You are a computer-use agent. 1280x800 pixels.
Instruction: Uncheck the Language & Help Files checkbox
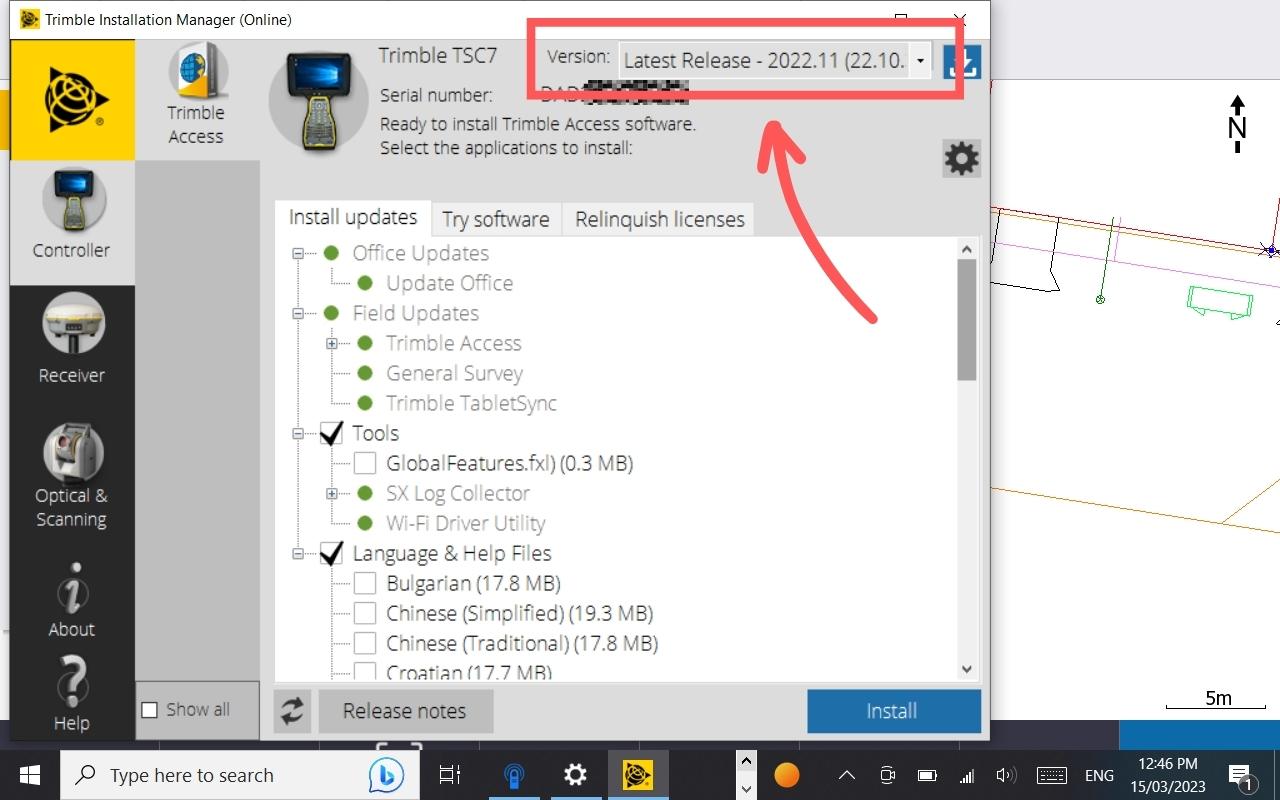[331, 553]
